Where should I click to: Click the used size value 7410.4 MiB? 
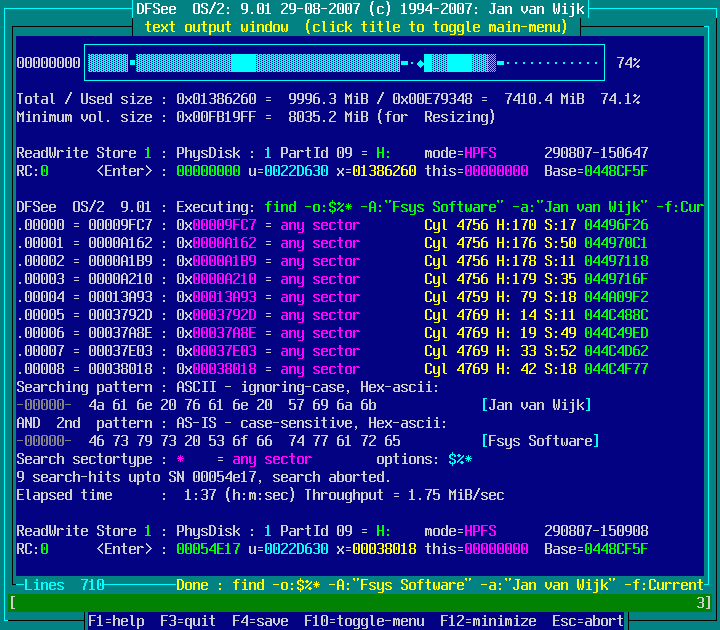click(544, 99)
